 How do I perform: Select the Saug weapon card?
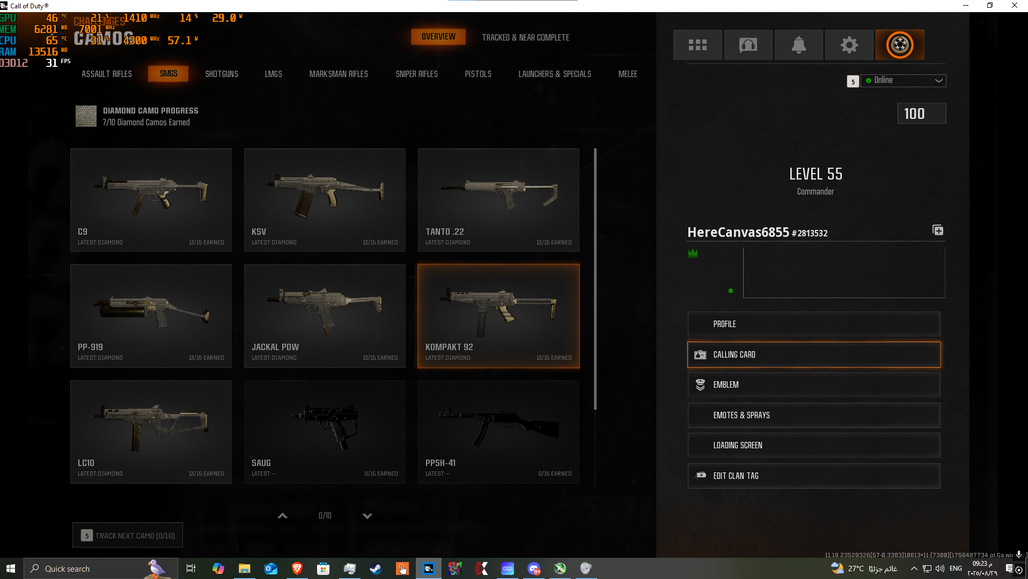pyautogui.click(x=325, y=432)
